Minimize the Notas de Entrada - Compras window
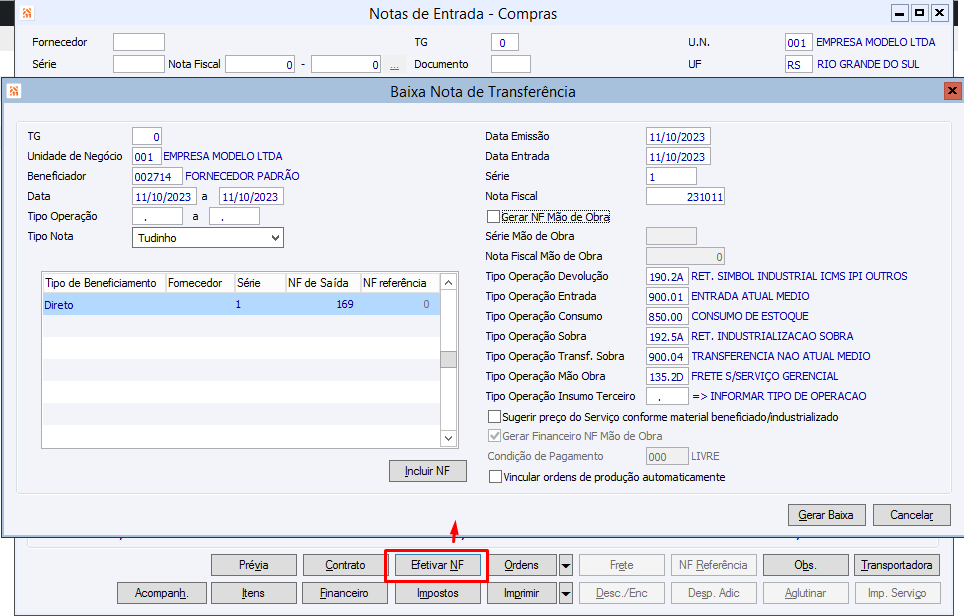Image resolution: width=964 pixels, height=616 pixels. pos(899,13)
